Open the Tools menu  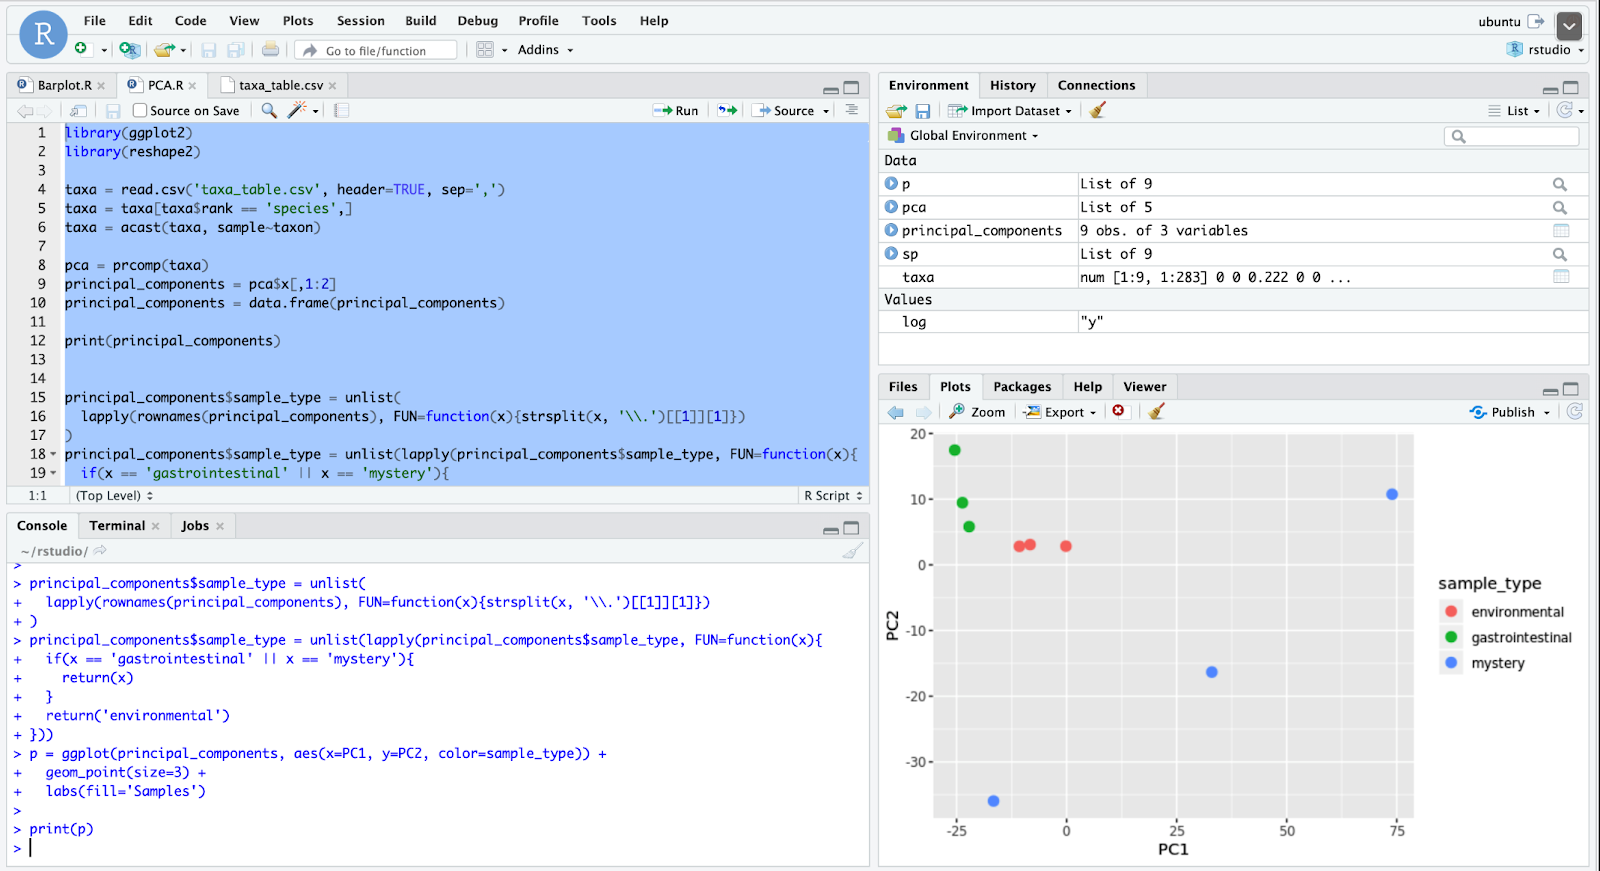click(x=599, y=20)
